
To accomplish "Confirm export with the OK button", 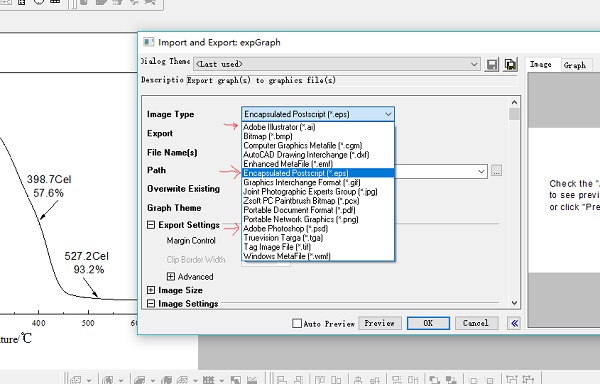I will coord(428,323).
